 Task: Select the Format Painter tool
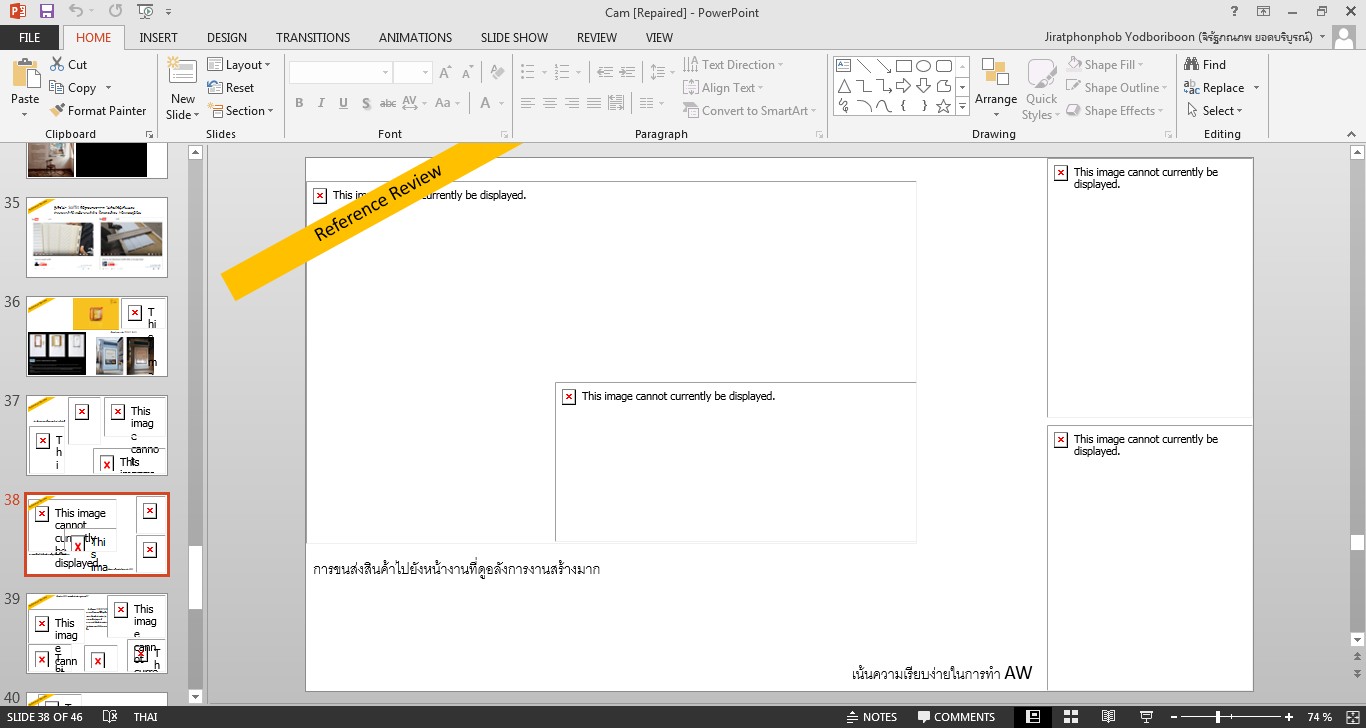(x=98, y=110)
